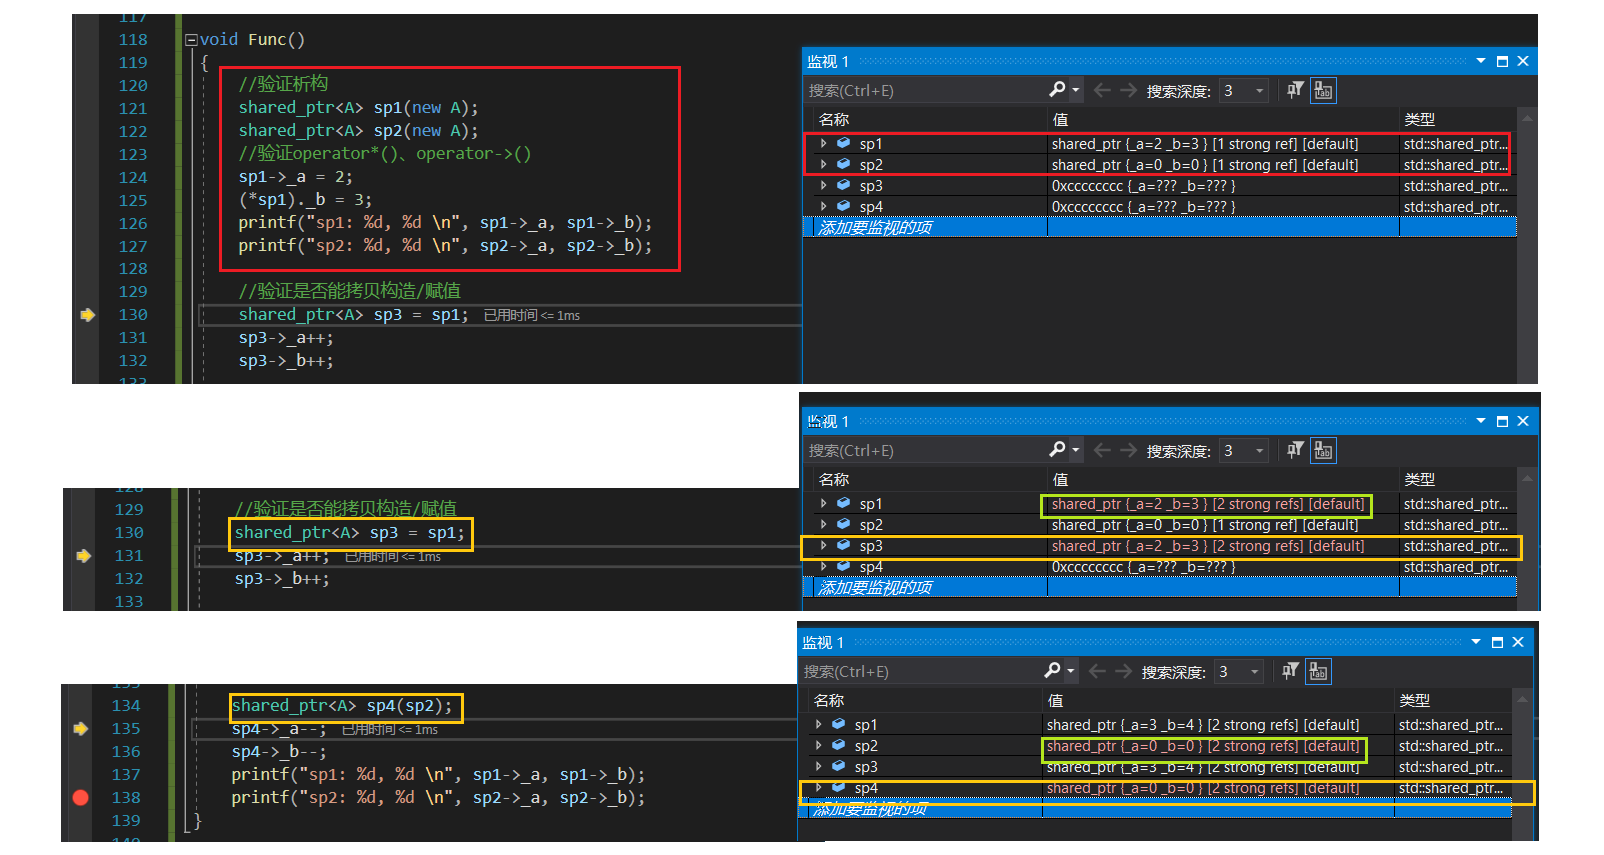Open the window options arrow in bottom Watch 1 title bar
1604x855 pixels.
(1476, 642)
